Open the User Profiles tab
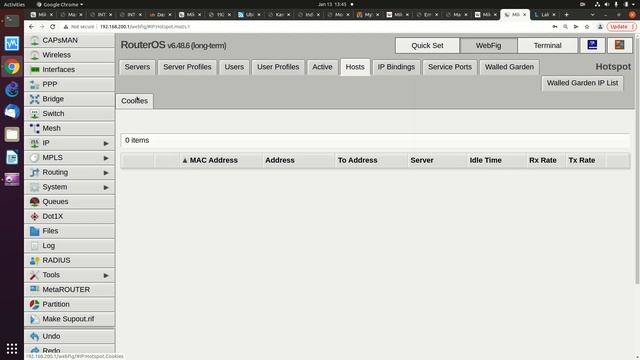This screenshot has width=640, height=360. pos(278,67)
